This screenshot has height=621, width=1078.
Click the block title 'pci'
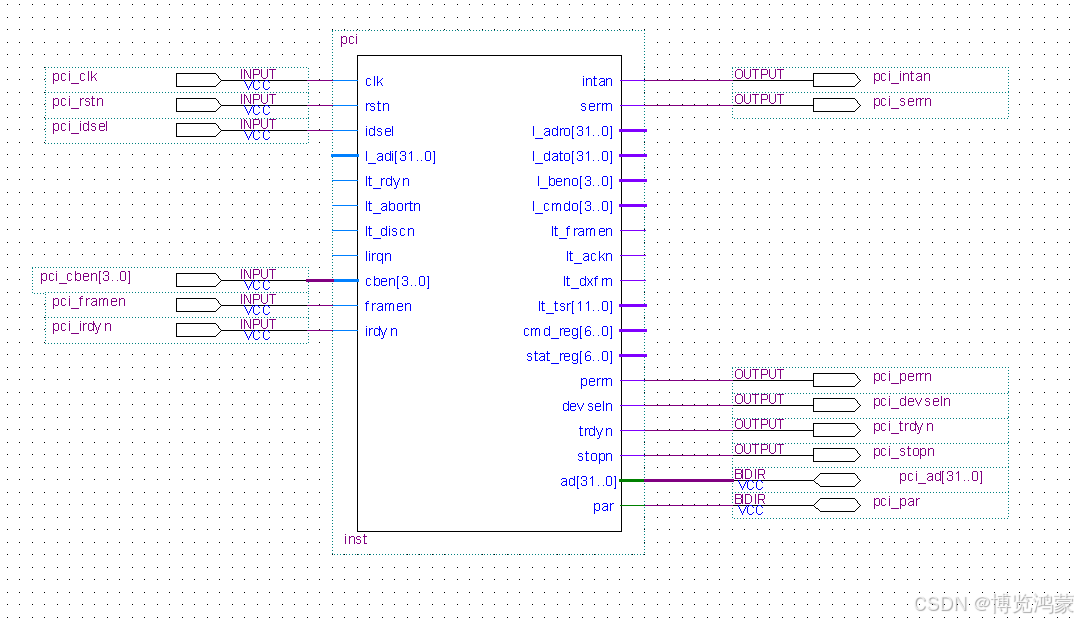pyautogui.click(x=349, y=39)
